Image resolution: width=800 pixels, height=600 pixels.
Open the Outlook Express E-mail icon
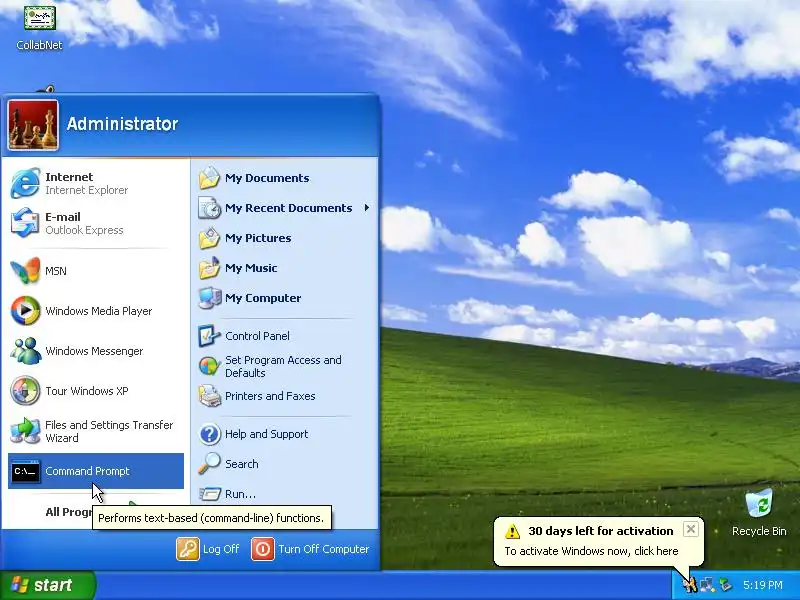coord(25,223)
